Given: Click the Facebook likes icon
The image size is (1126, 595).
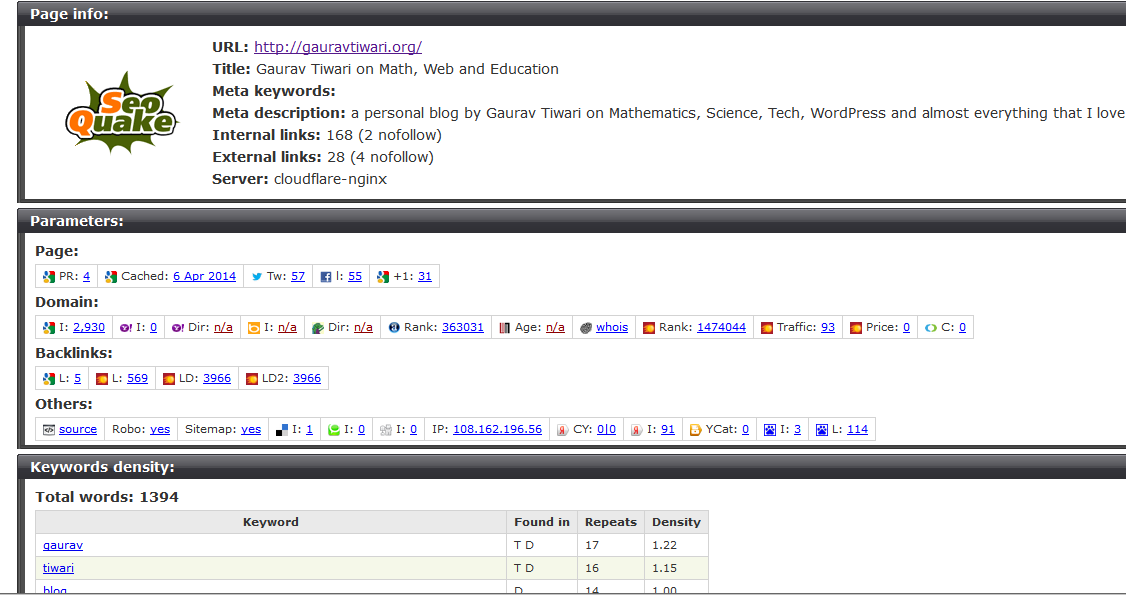Looking at the screenshot, I should click(x=327, y=276).
